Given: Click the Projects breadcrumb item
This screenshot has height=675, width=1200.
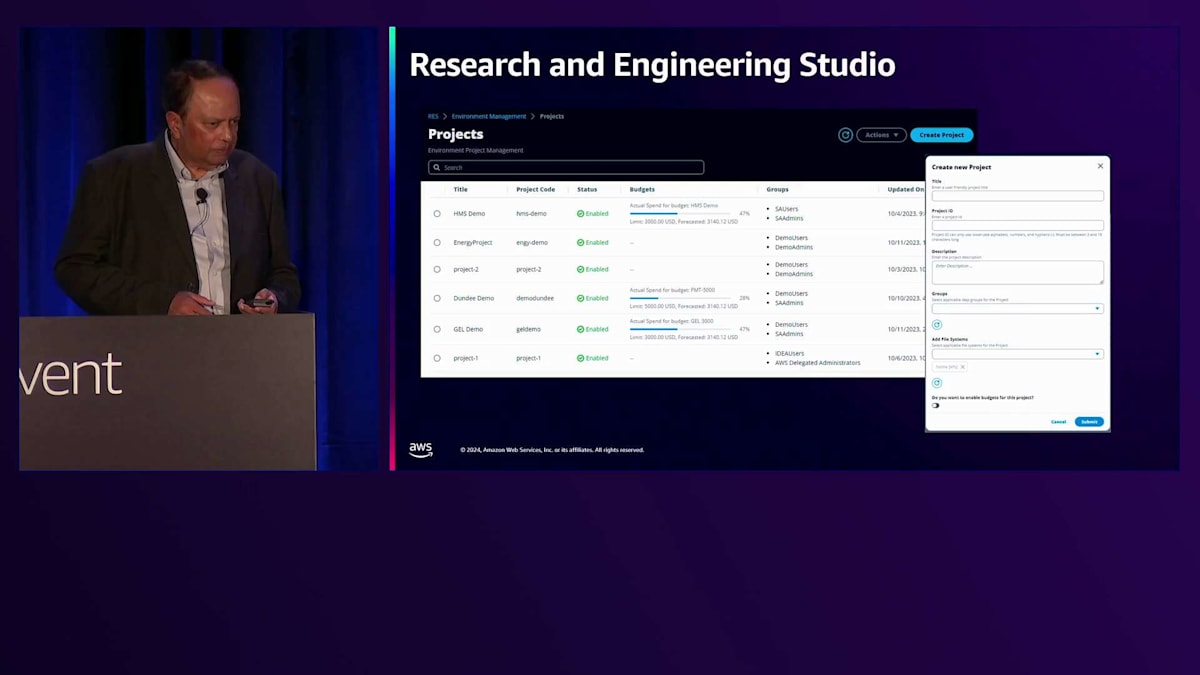Looking at the screenshot, I should pos(552,116).
